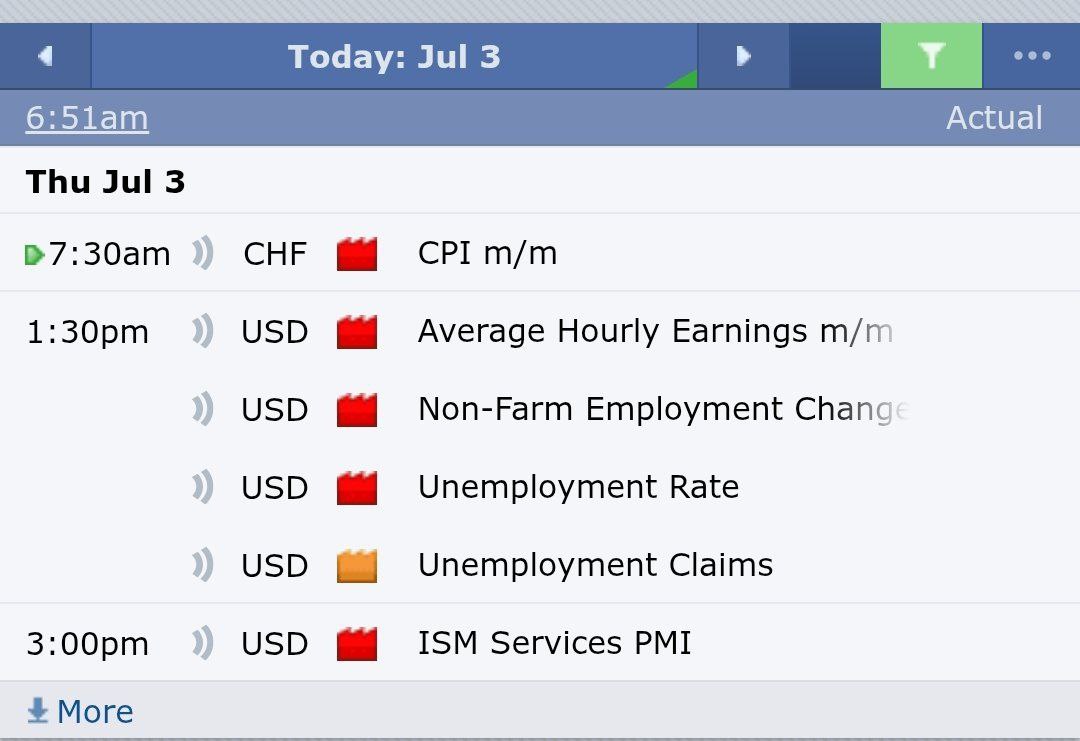This screenshot has height=741, width=1080.
Task: Expand the list with the More link
Action: click(x=80, y=711)
